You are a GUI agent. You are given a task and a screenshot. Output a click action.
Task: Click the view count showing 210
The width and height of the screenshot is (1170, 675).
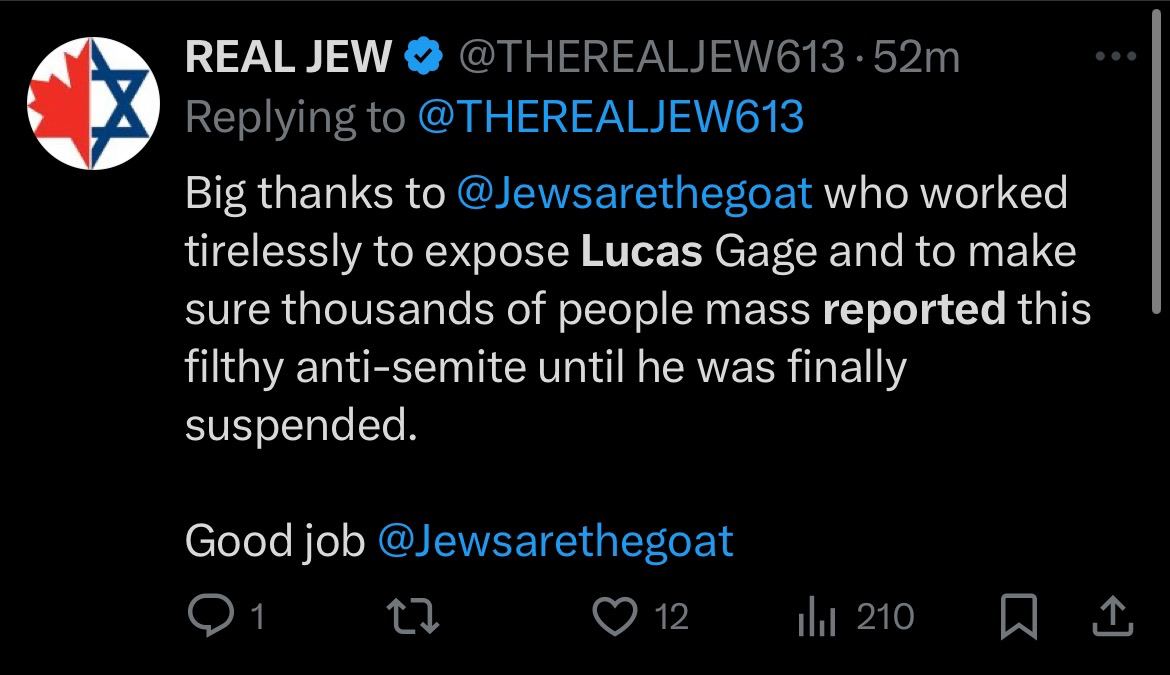click(x=885, y=617)
